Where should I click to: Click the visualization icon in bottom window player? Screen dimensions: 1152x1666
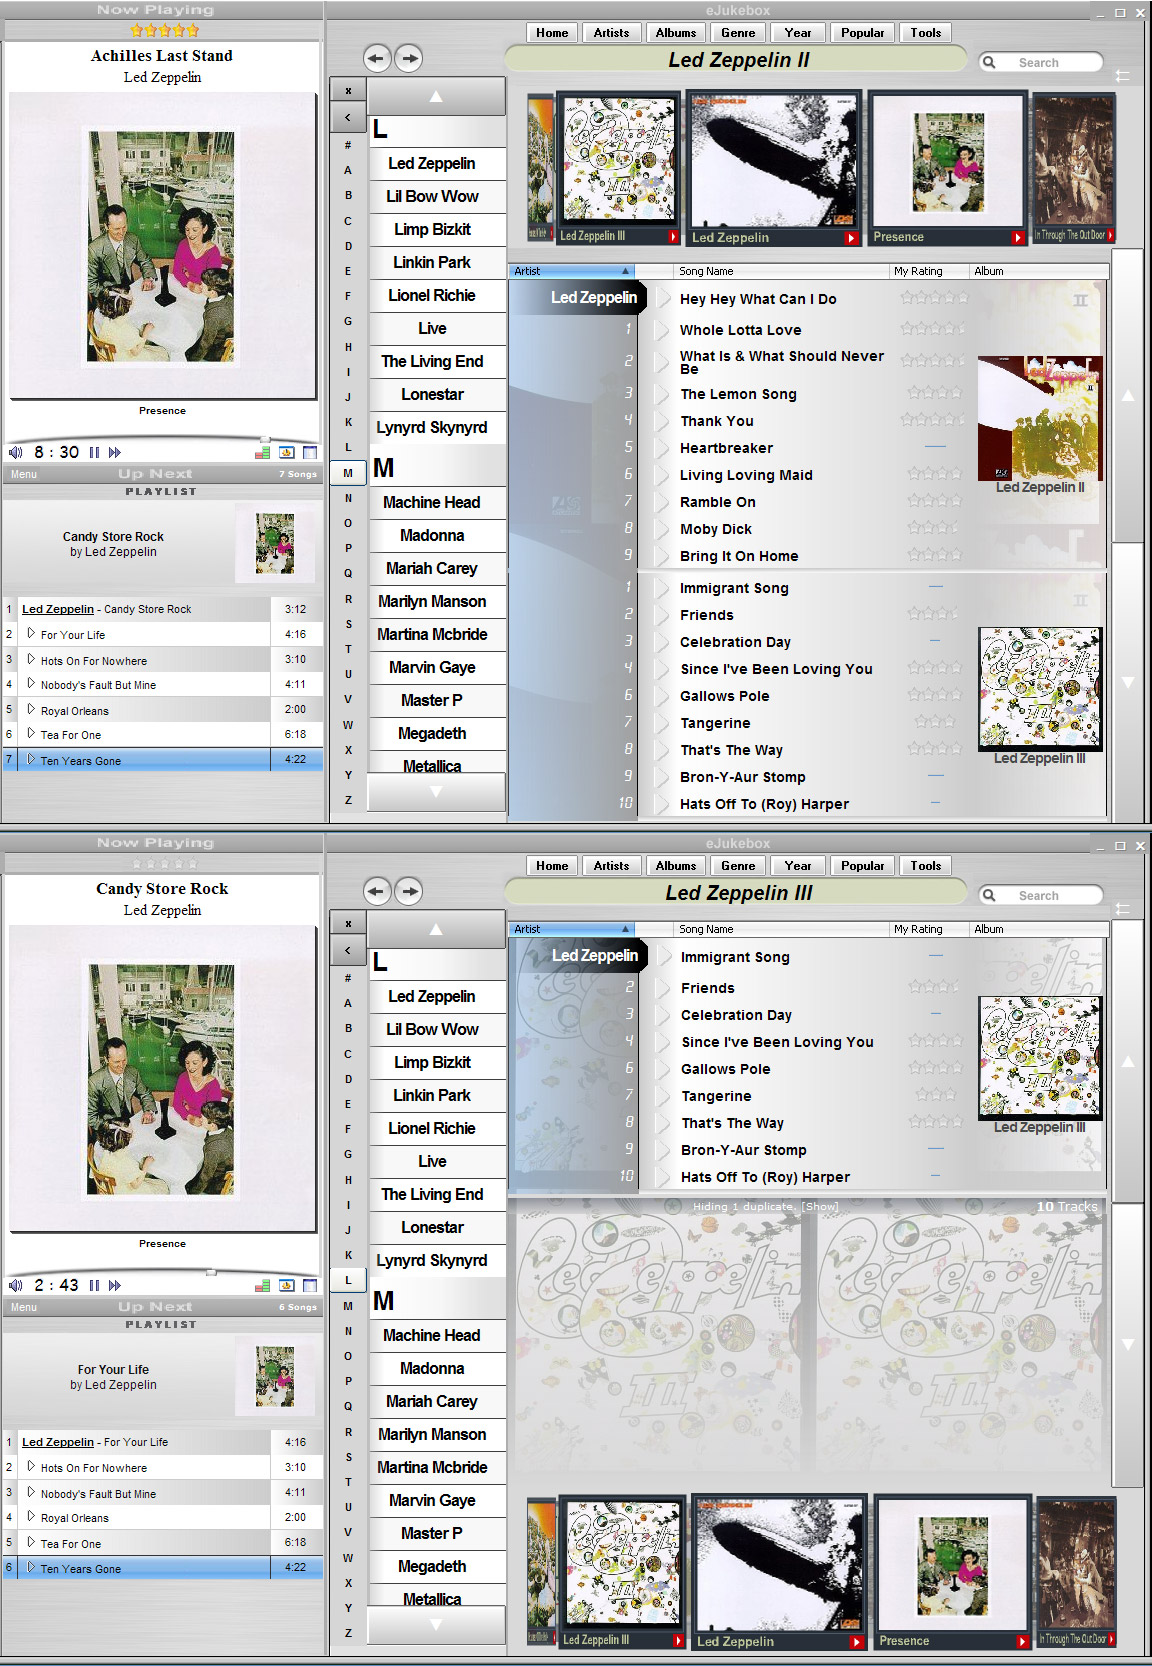286,1285
